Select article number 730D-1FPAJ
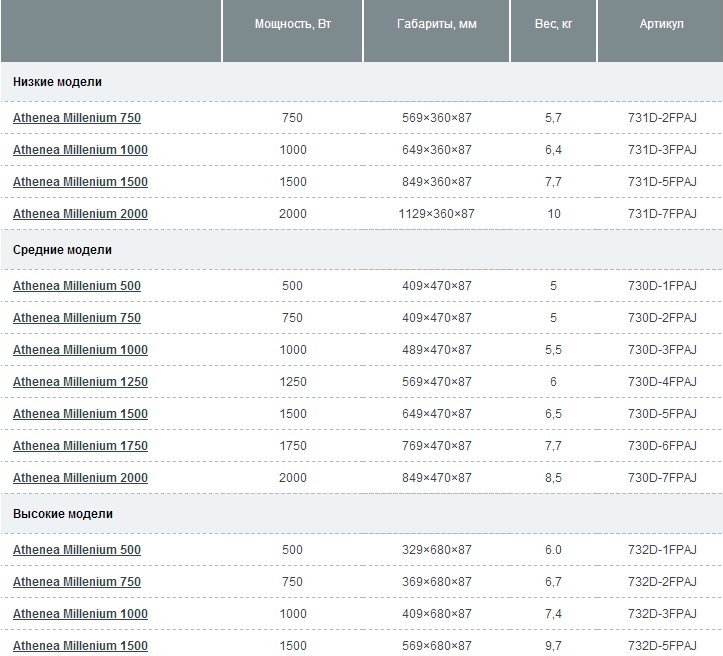Screen dimensions: 723x656 pyautogui.click(x=662, y=286)
